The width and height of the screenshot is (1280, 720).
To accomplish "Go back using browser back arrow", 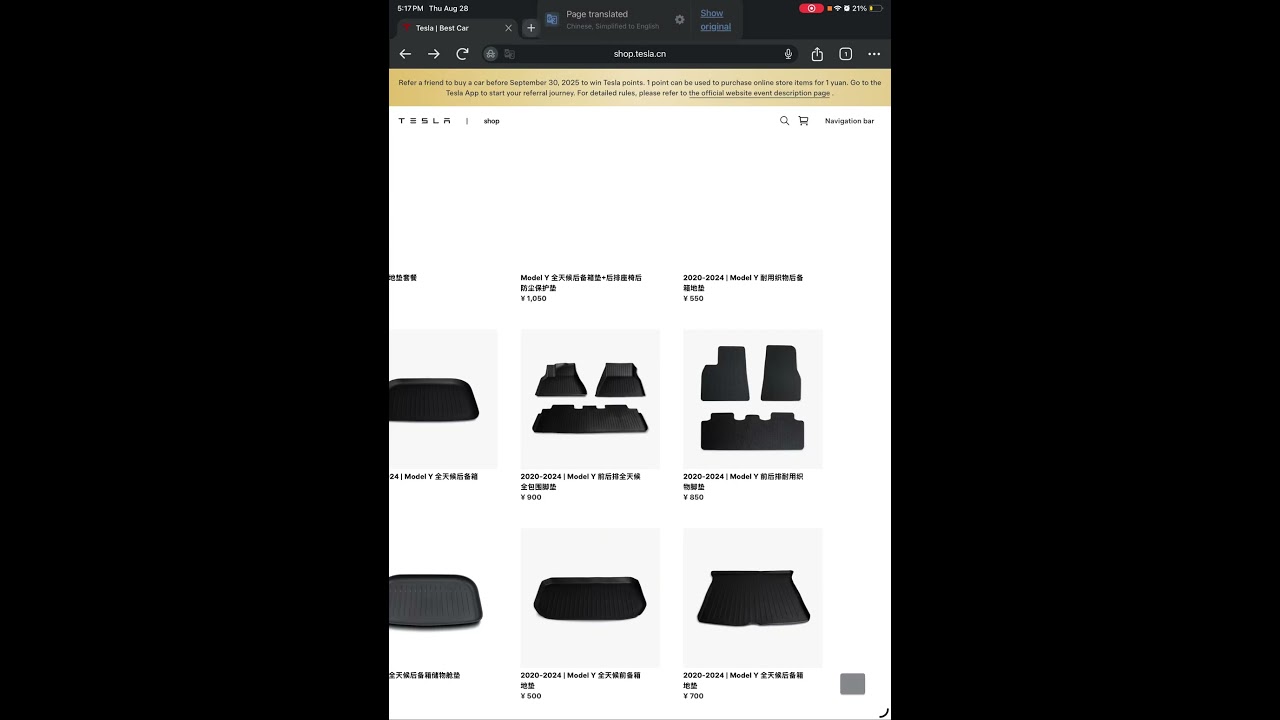I will (405, 54).
